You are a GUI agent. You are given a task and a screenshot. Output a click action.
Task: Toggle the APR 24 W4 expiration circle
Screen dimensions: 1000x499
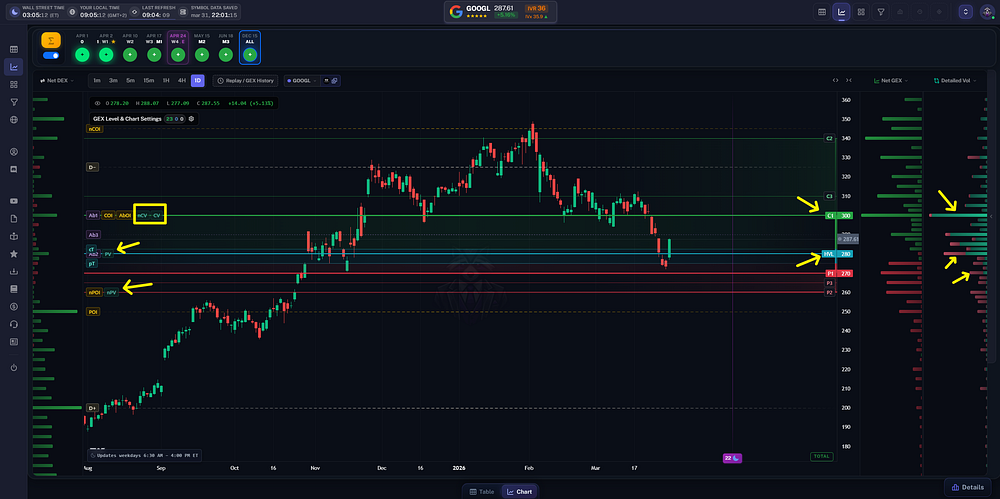pos(178,55)
